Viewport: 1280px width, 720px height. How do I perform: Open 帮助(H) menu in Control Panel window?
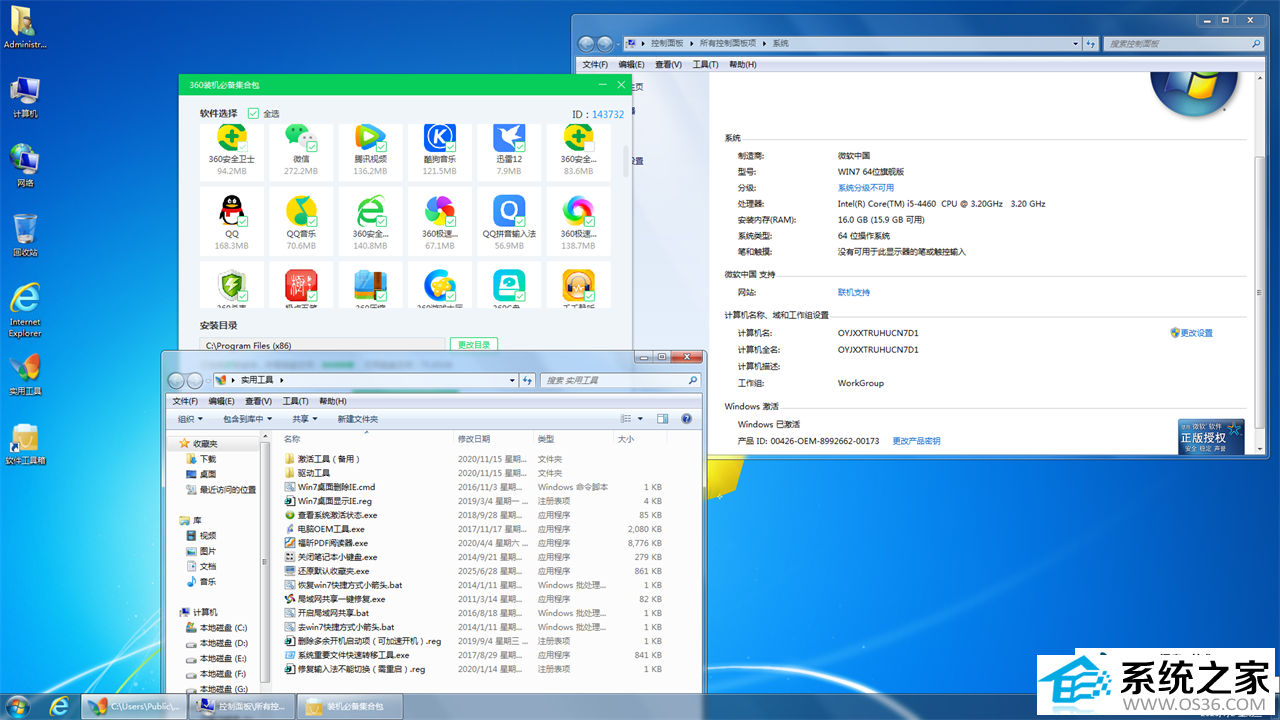coord(742,64)
